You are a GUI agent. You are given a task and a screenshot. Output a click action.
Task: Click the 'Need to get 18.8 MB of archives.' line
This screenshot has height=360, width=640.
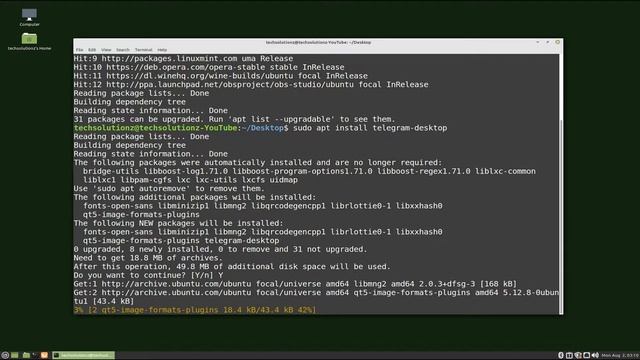point(148,258)
